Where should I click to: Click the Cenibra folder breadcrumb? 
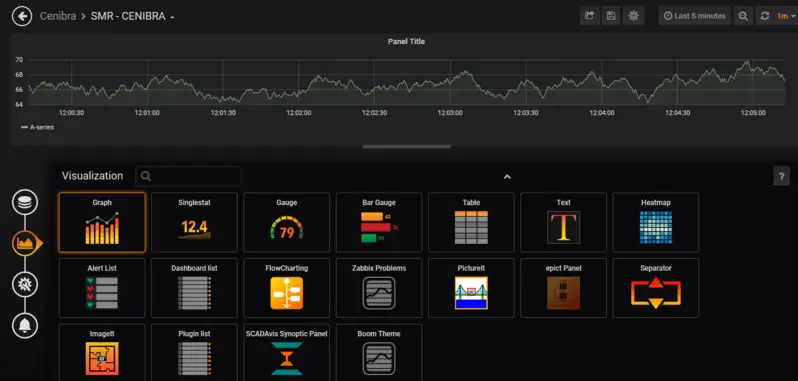coord(58,16)
